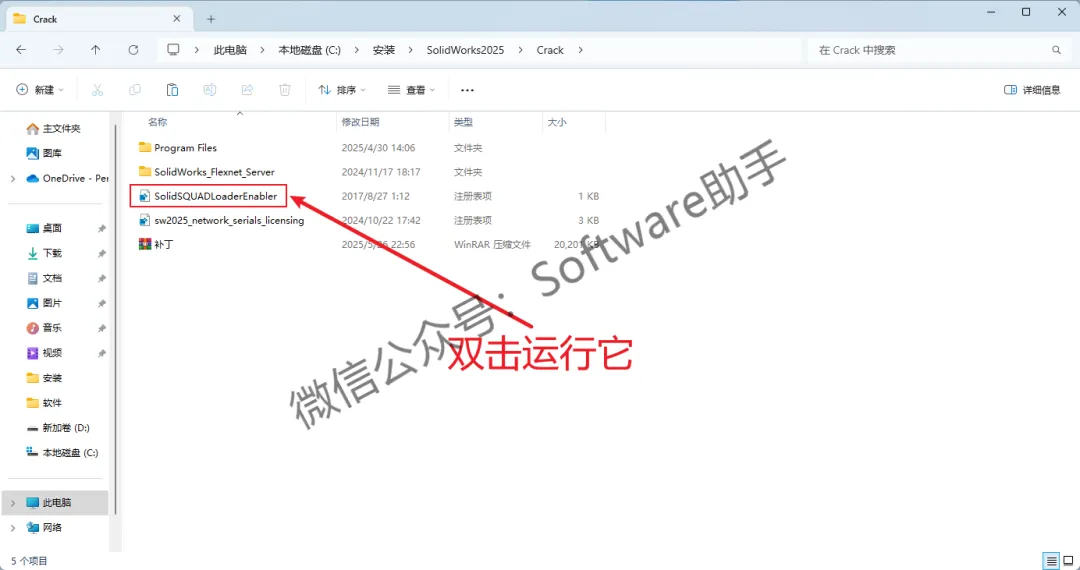Go up one folder level
Viewport: 1080px width, 570px height.
point(96,50)
